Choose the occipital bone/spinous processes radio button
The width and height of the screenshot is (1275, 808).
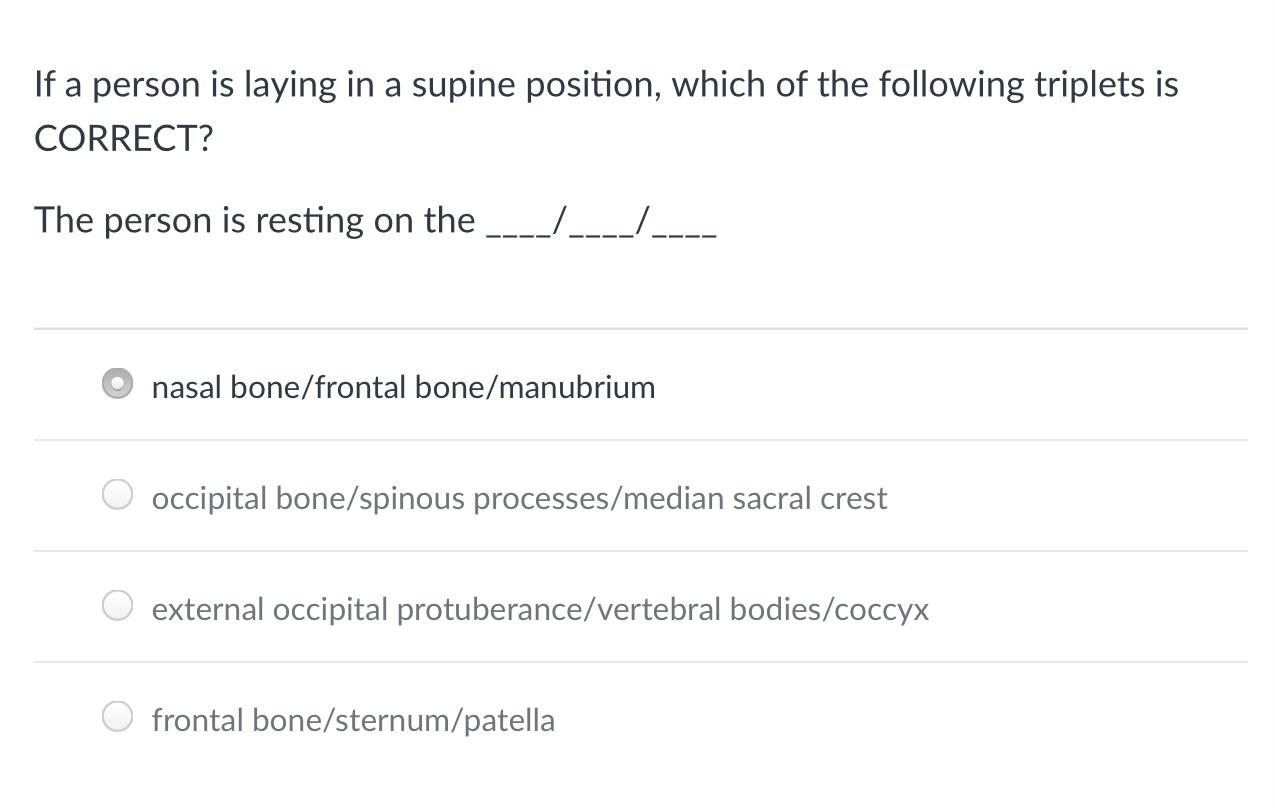[118, 495]
